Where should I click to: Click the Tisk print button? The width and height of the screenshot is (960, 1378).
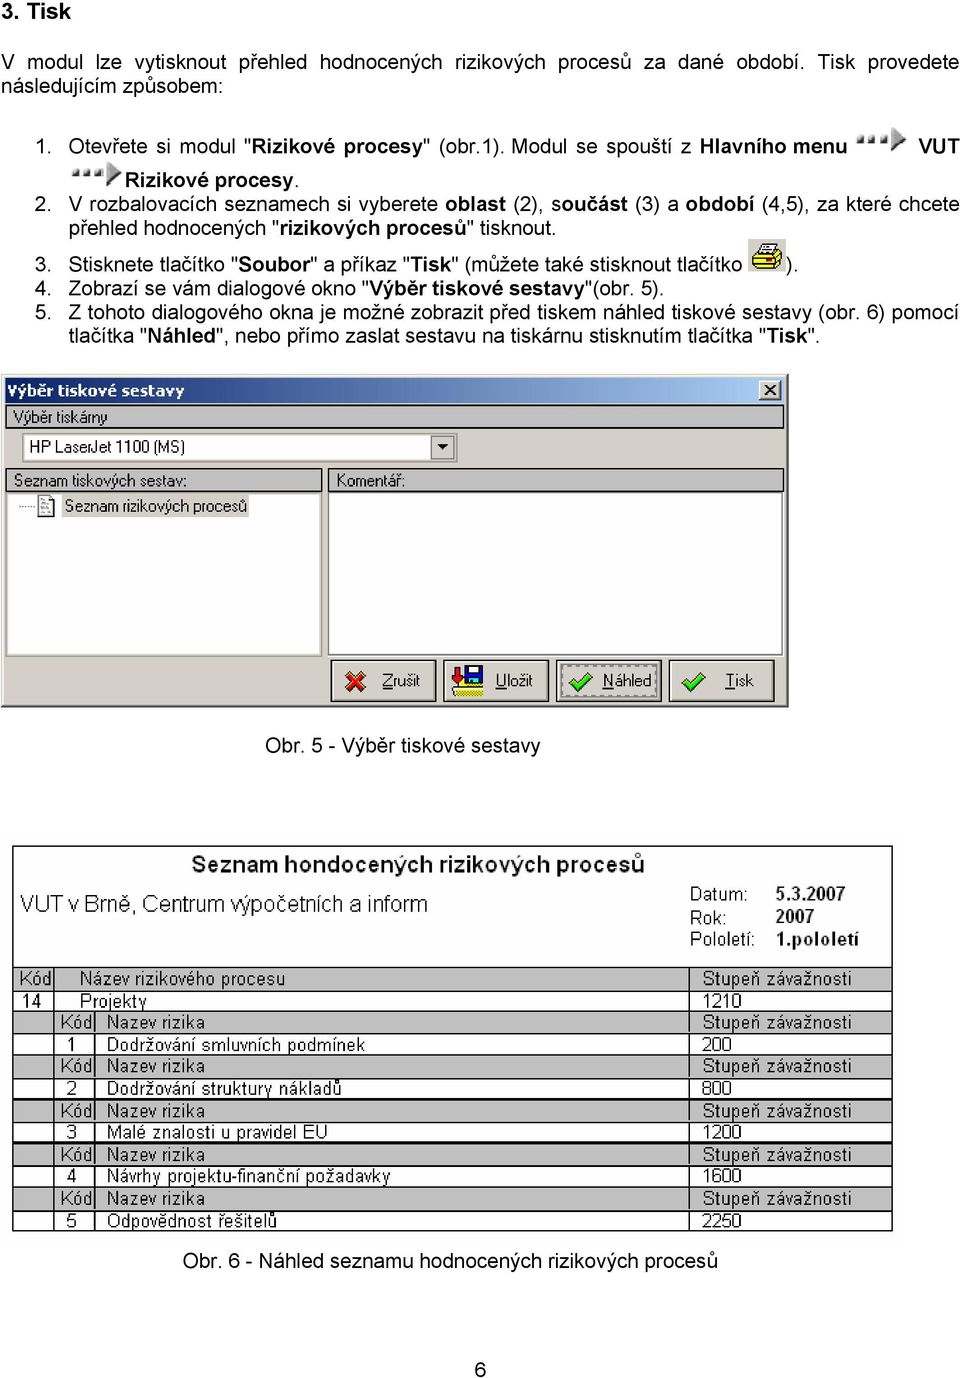tap(721, 681)
